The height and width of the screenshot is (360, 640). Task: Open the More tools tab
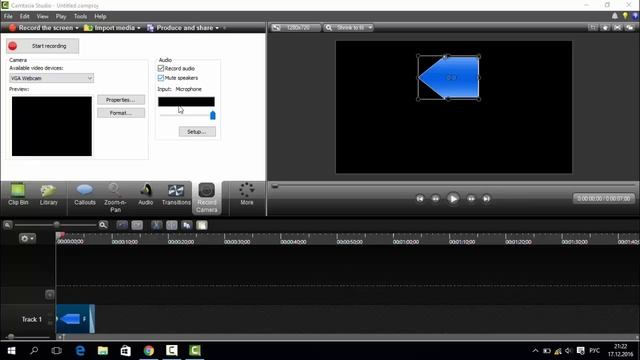(x=247, y=194)
